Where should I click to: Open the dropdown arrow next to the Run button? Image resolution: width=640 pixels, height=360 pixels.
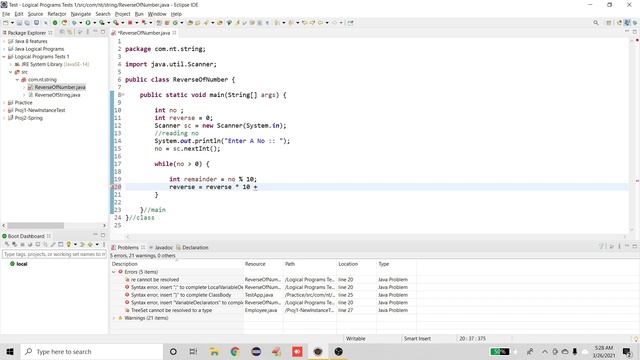[94, 23]
